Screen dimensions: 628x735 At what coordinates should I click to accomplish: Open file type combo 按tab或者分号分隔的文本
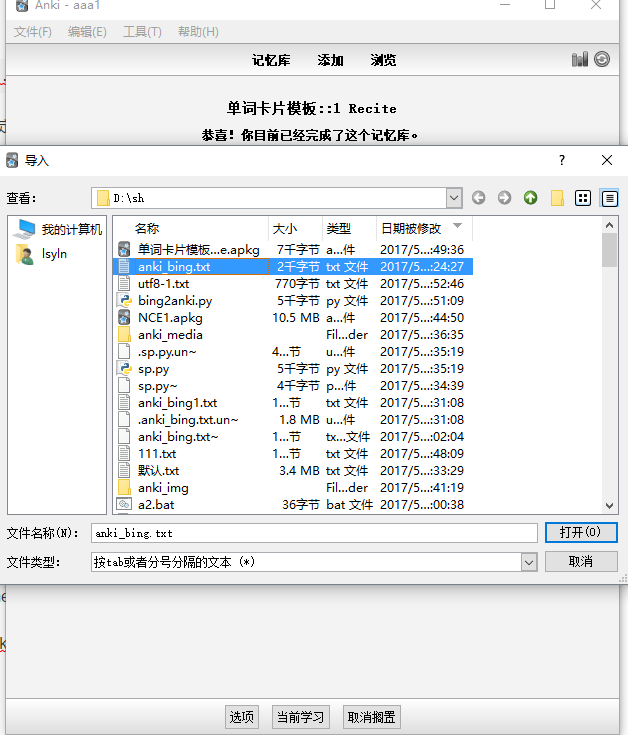pyautogui.click(x=314, y=562)
